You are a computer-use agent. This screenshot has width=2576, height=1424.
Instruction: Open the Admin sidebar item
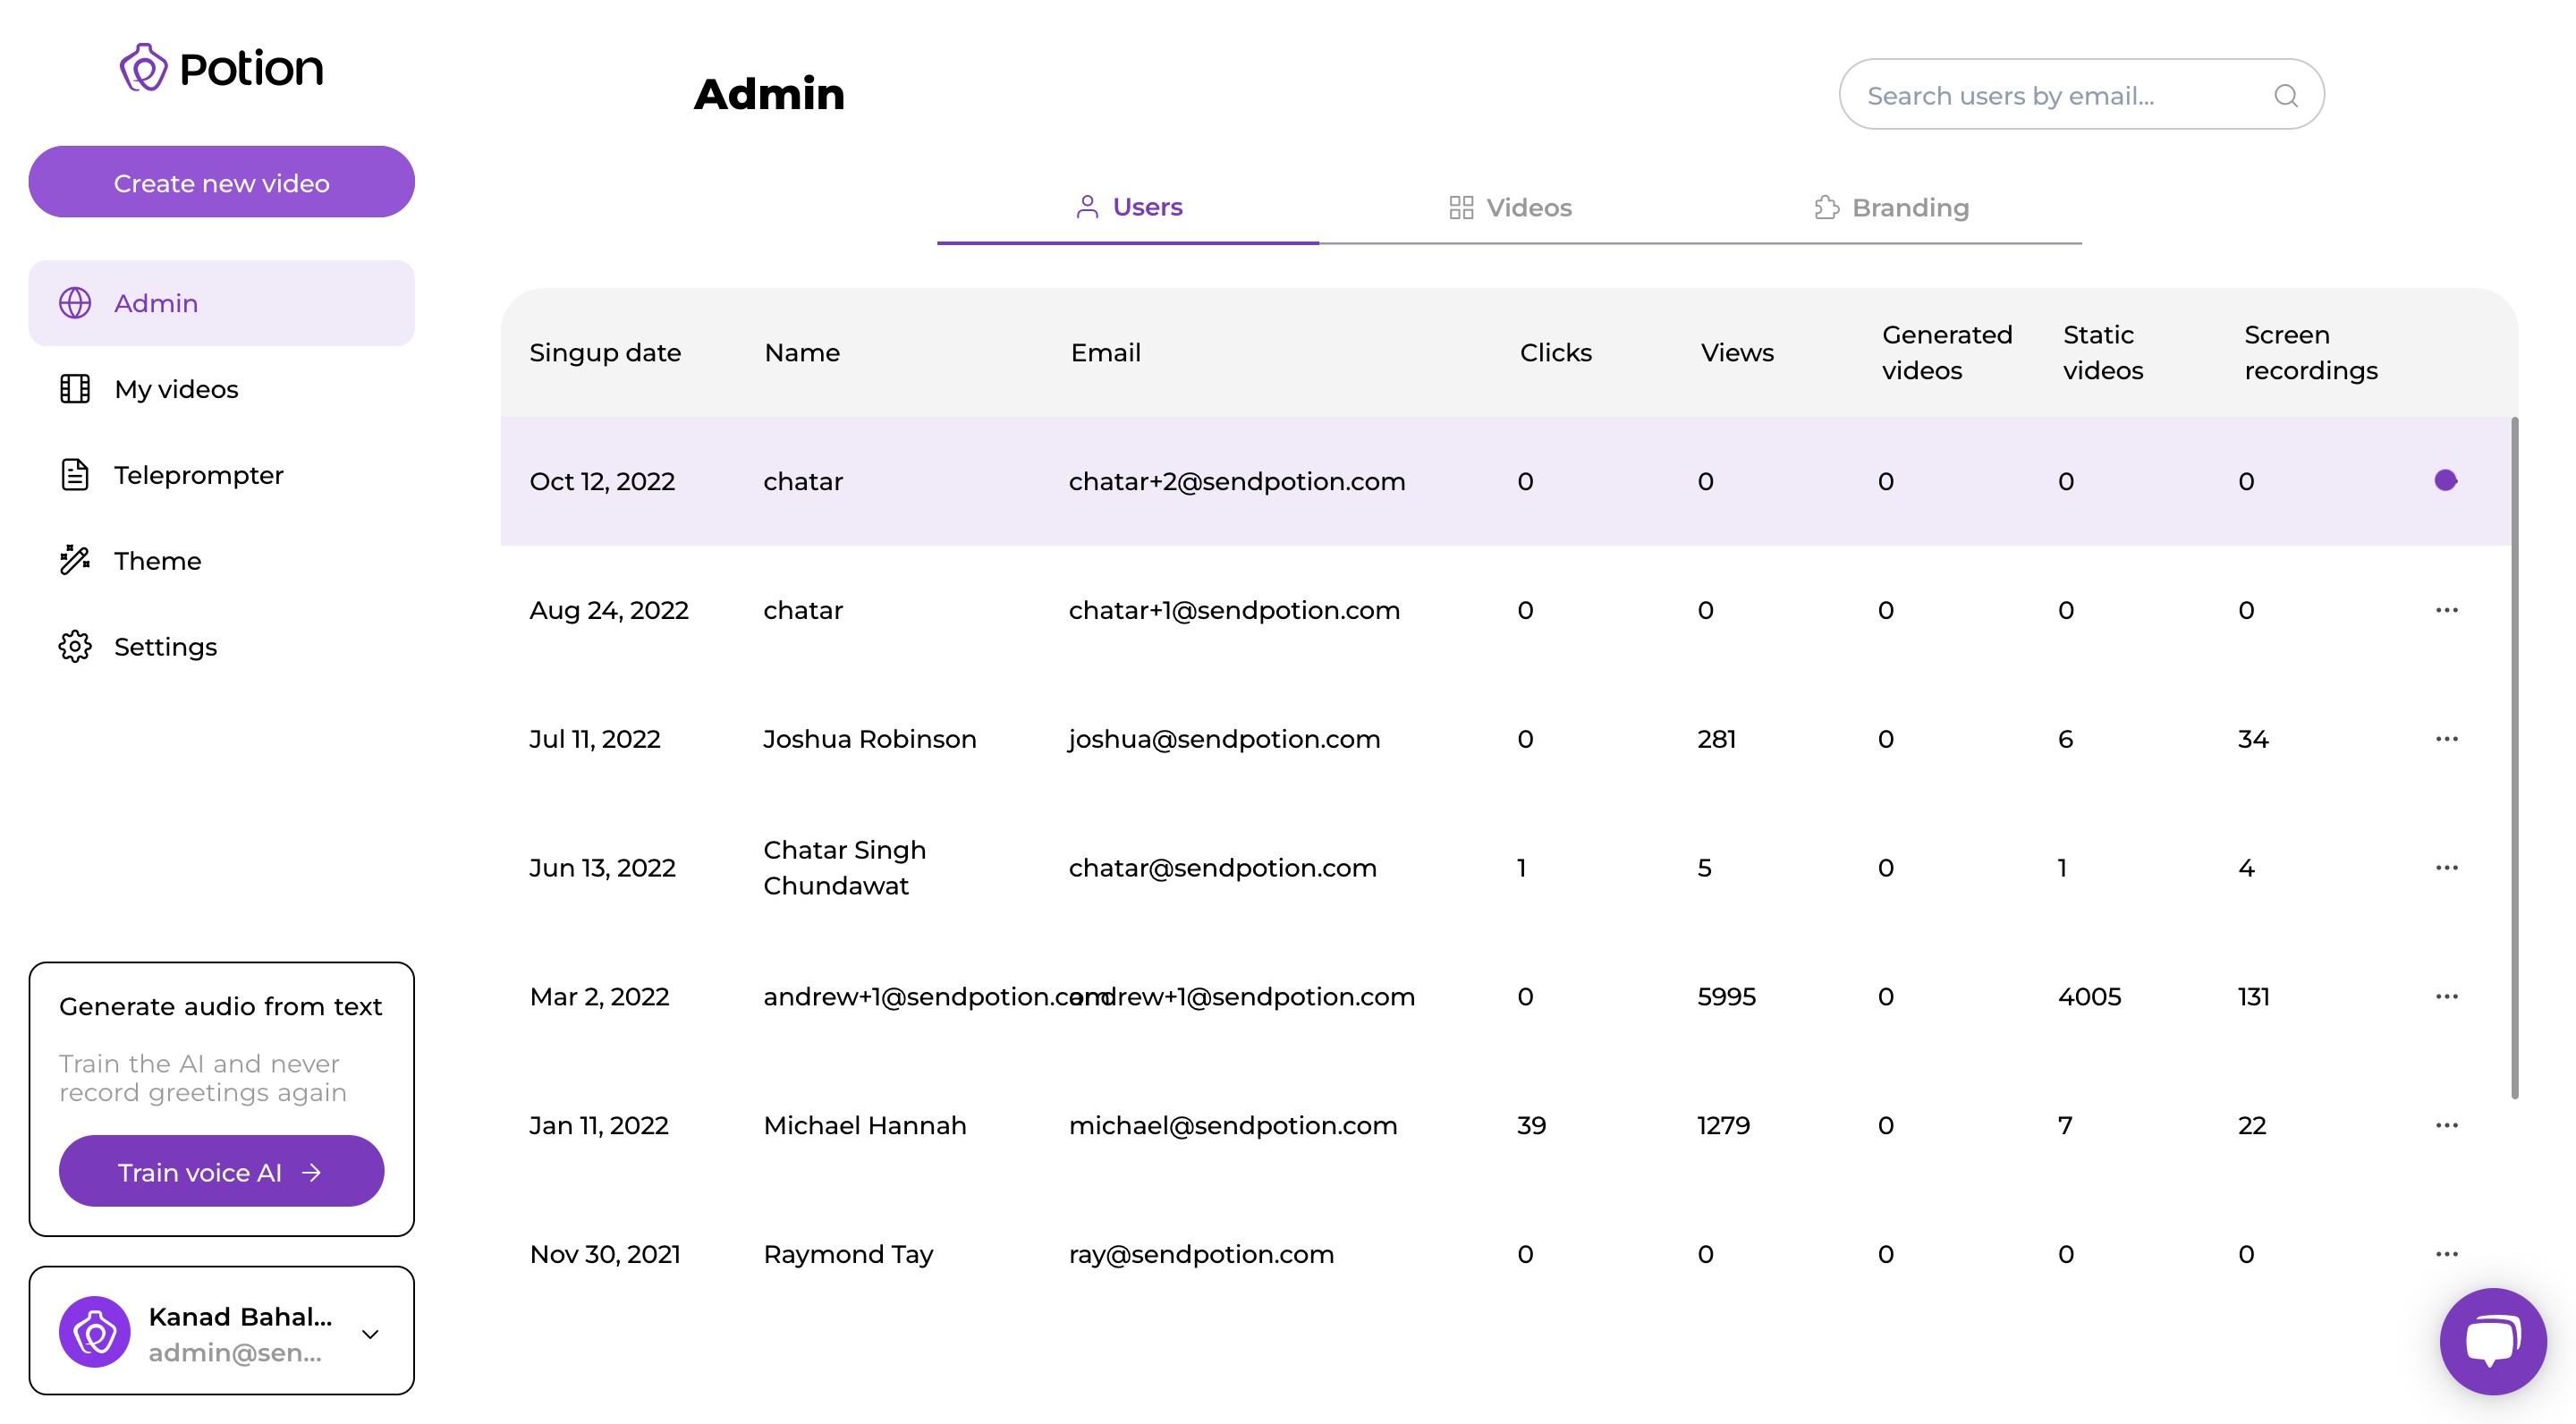pyautogui.click(x=221, y=303)
